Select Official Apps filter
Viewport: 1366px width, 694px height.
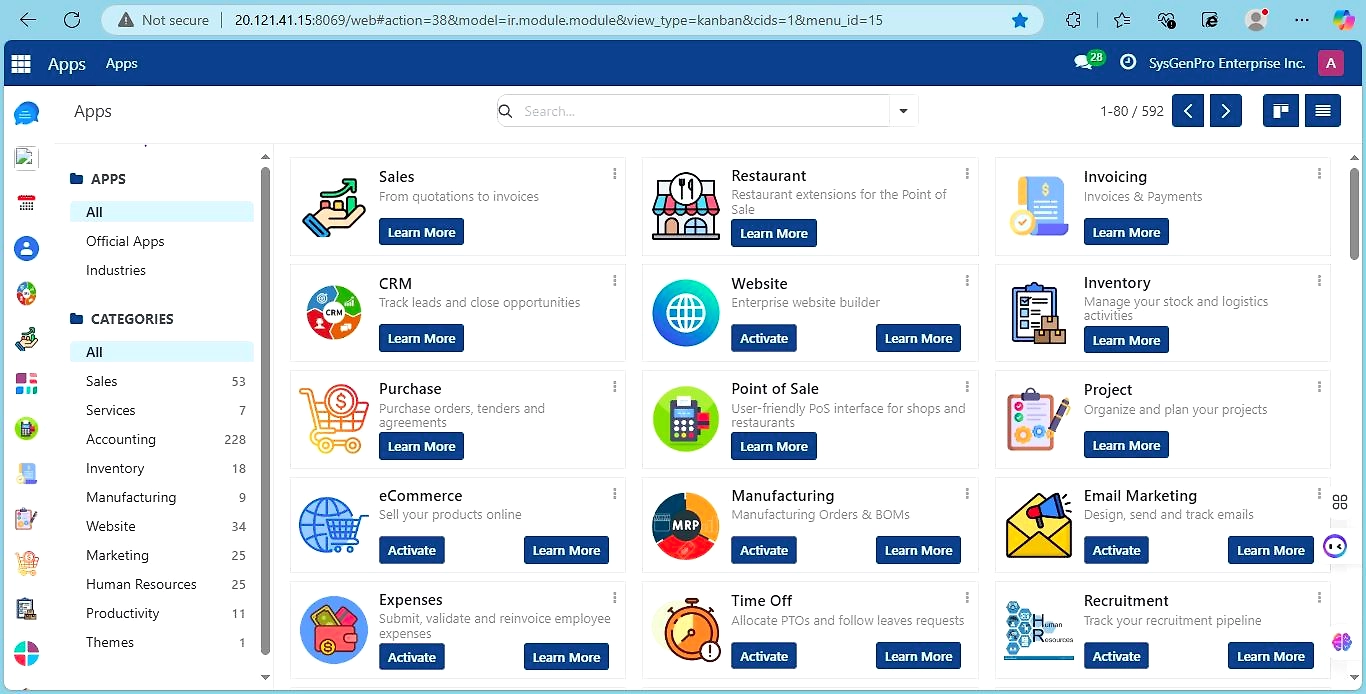coord(125,241)
